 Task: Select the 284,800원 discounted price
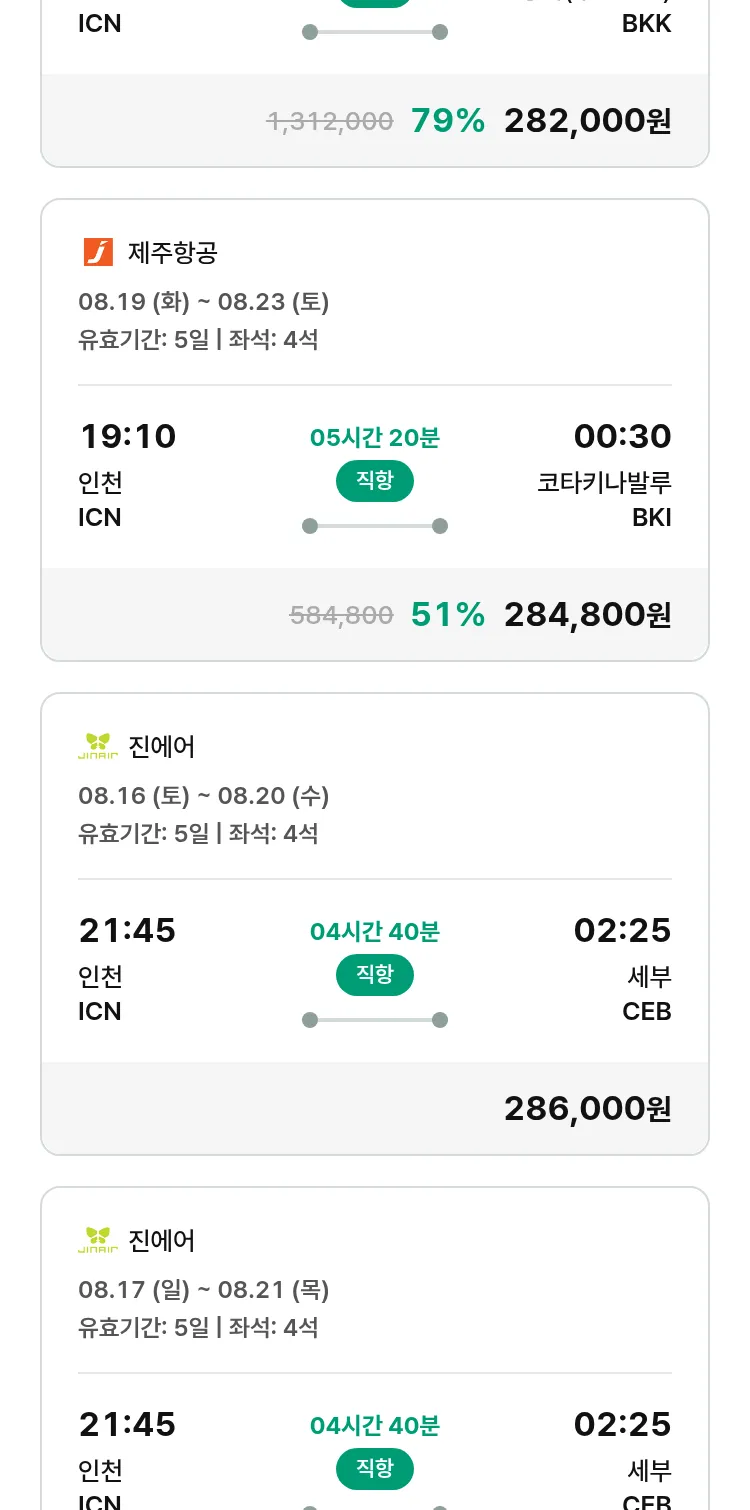pyautogui.click(x=587, y=614)
